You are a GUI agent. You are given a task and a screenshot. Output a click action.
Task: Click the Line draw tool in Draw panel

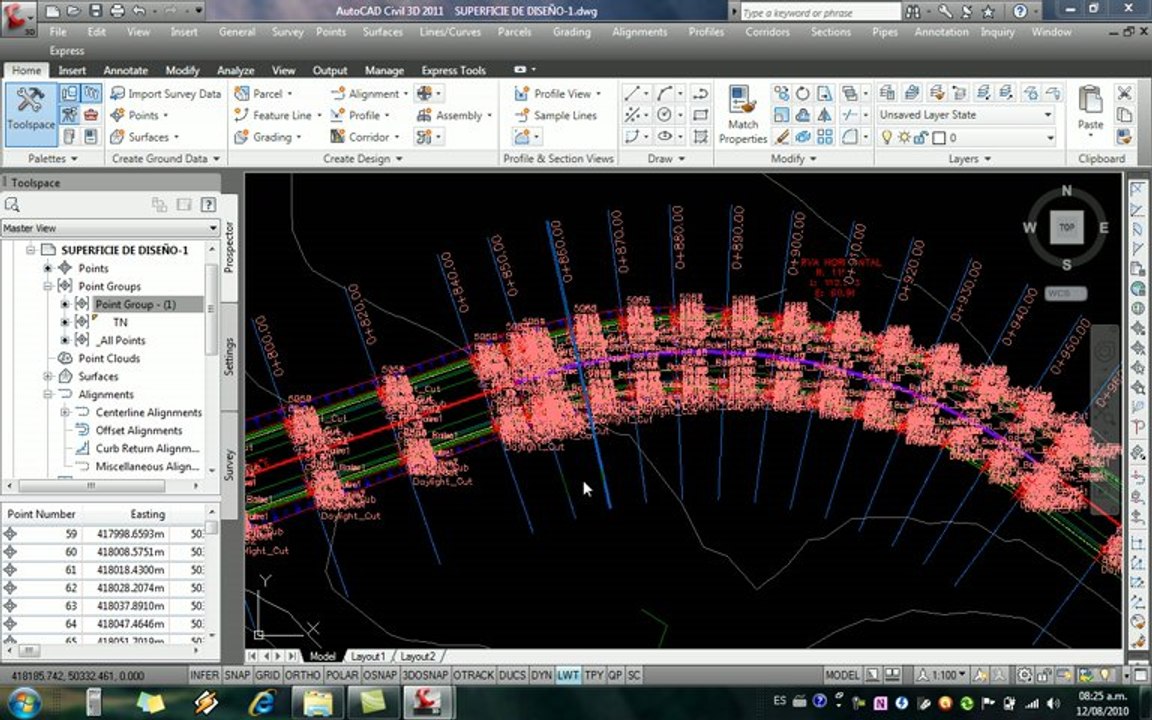631,93
